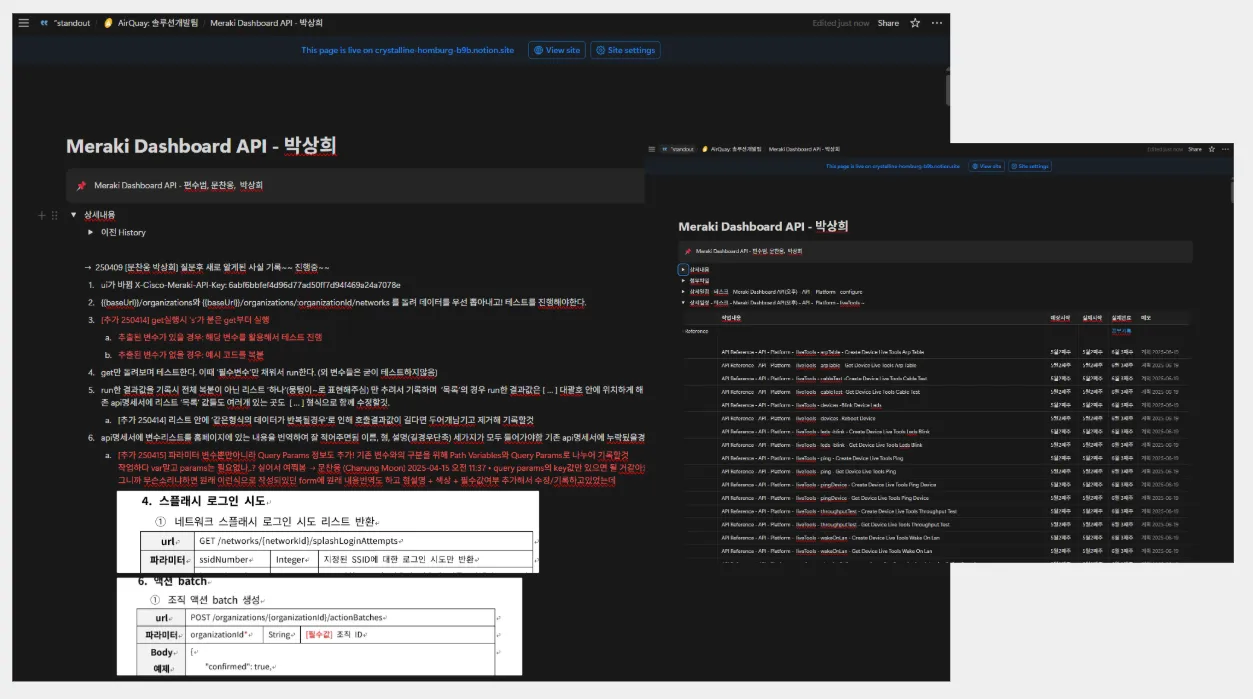1253x699 pixels.
Task: Expand the 이전 History toggle
Action: 89,232
